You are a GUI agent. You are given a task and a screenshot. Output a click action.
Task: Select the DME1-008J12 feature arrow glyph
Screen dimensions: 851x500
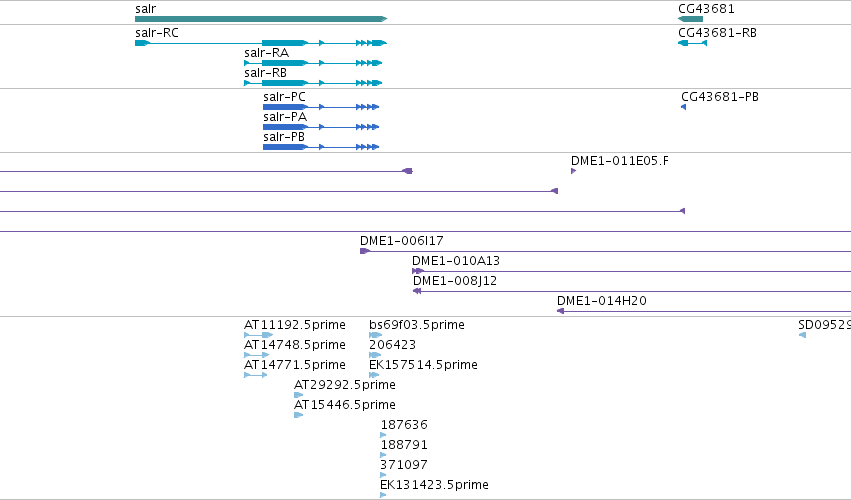pos(417,291)
